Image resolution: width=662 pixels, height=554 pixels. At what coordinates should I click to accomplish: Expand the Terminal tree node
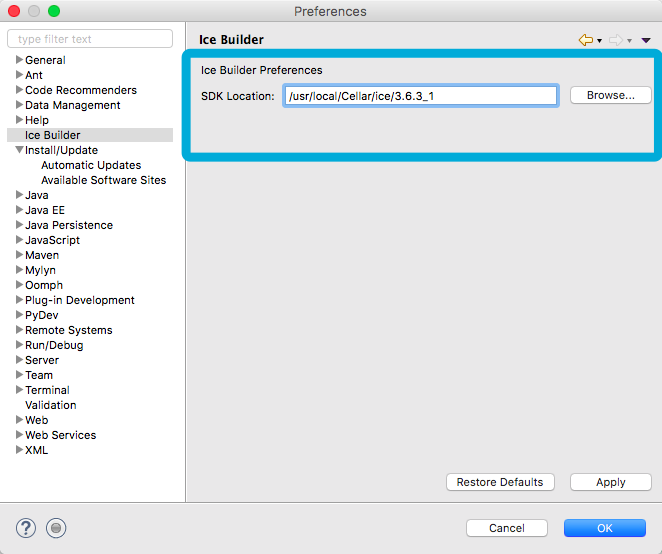coord(19,389)
